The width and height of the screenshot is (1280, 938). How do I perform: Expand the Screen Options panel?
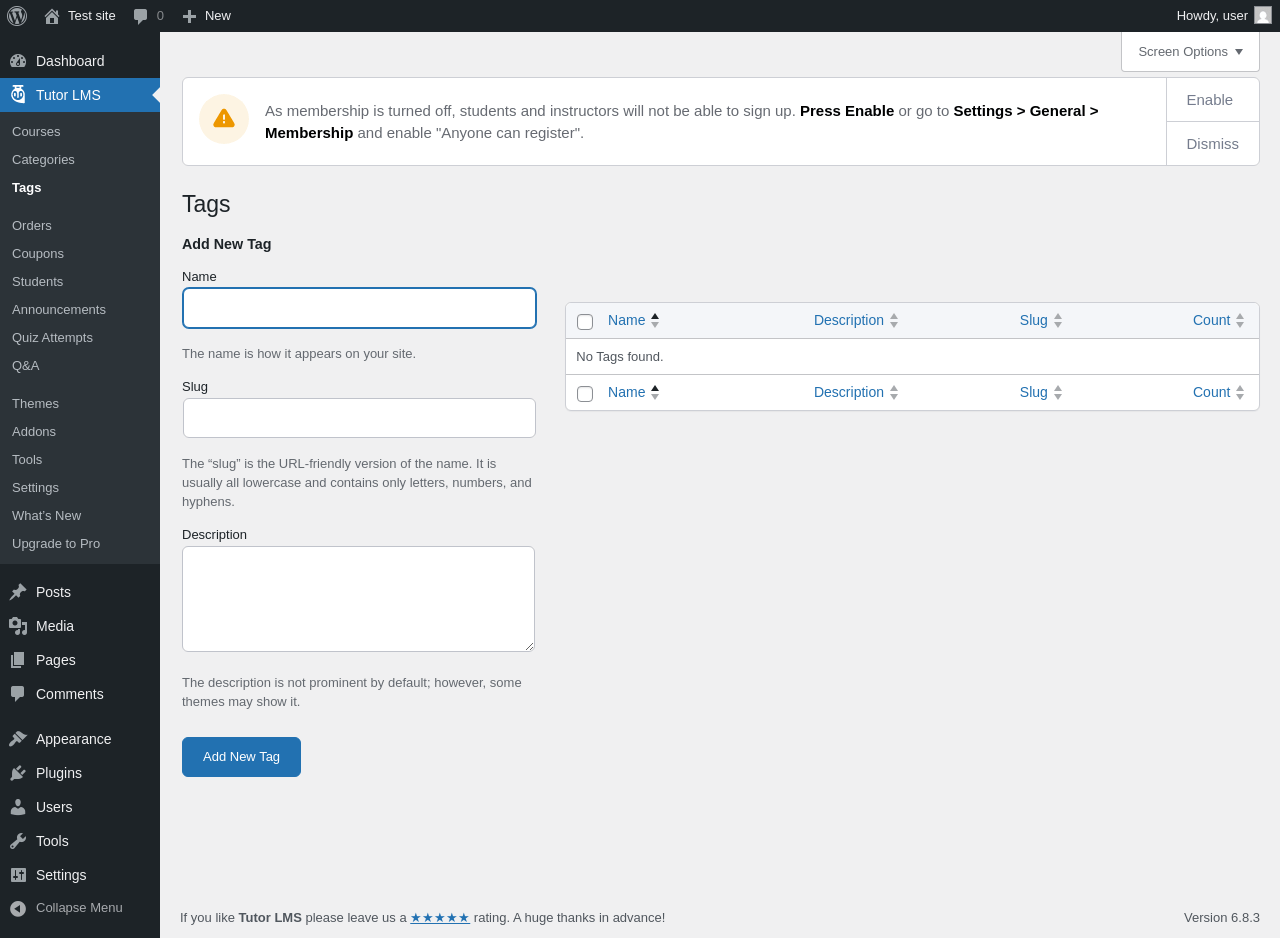click(x=1190, y=52)
